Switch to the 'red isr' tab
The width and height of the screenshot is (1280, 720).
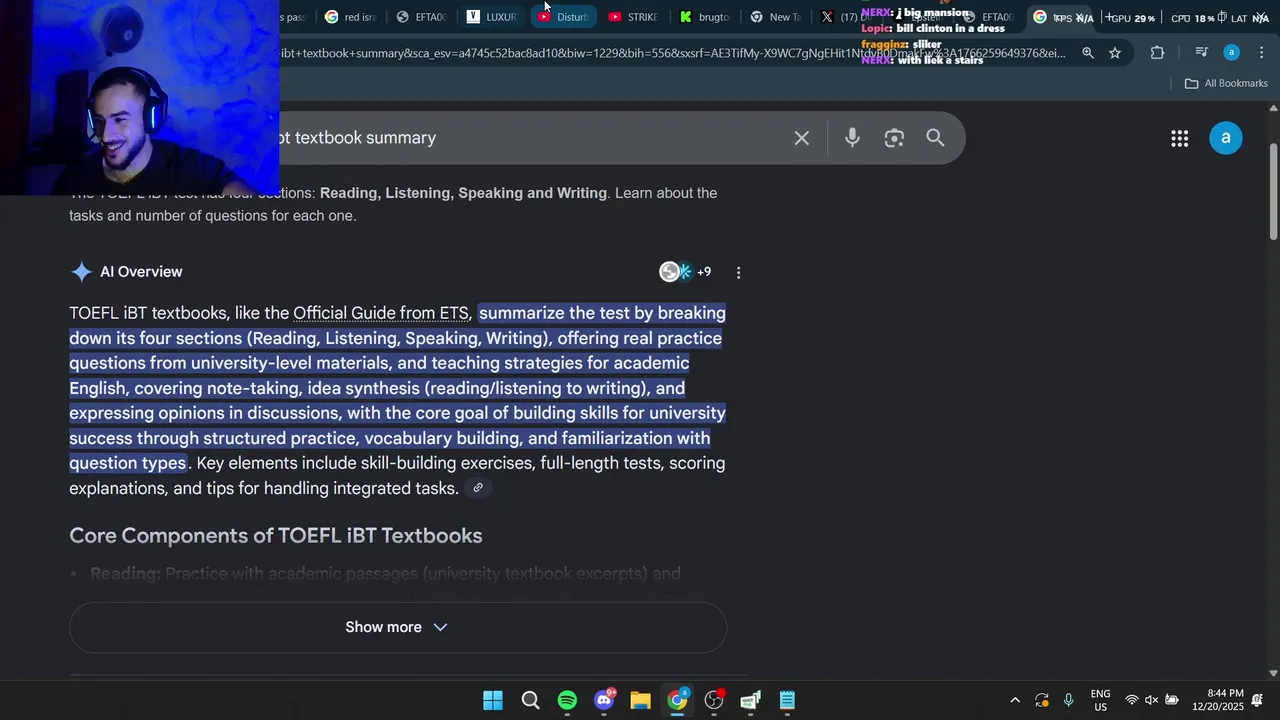click(351, 17)
